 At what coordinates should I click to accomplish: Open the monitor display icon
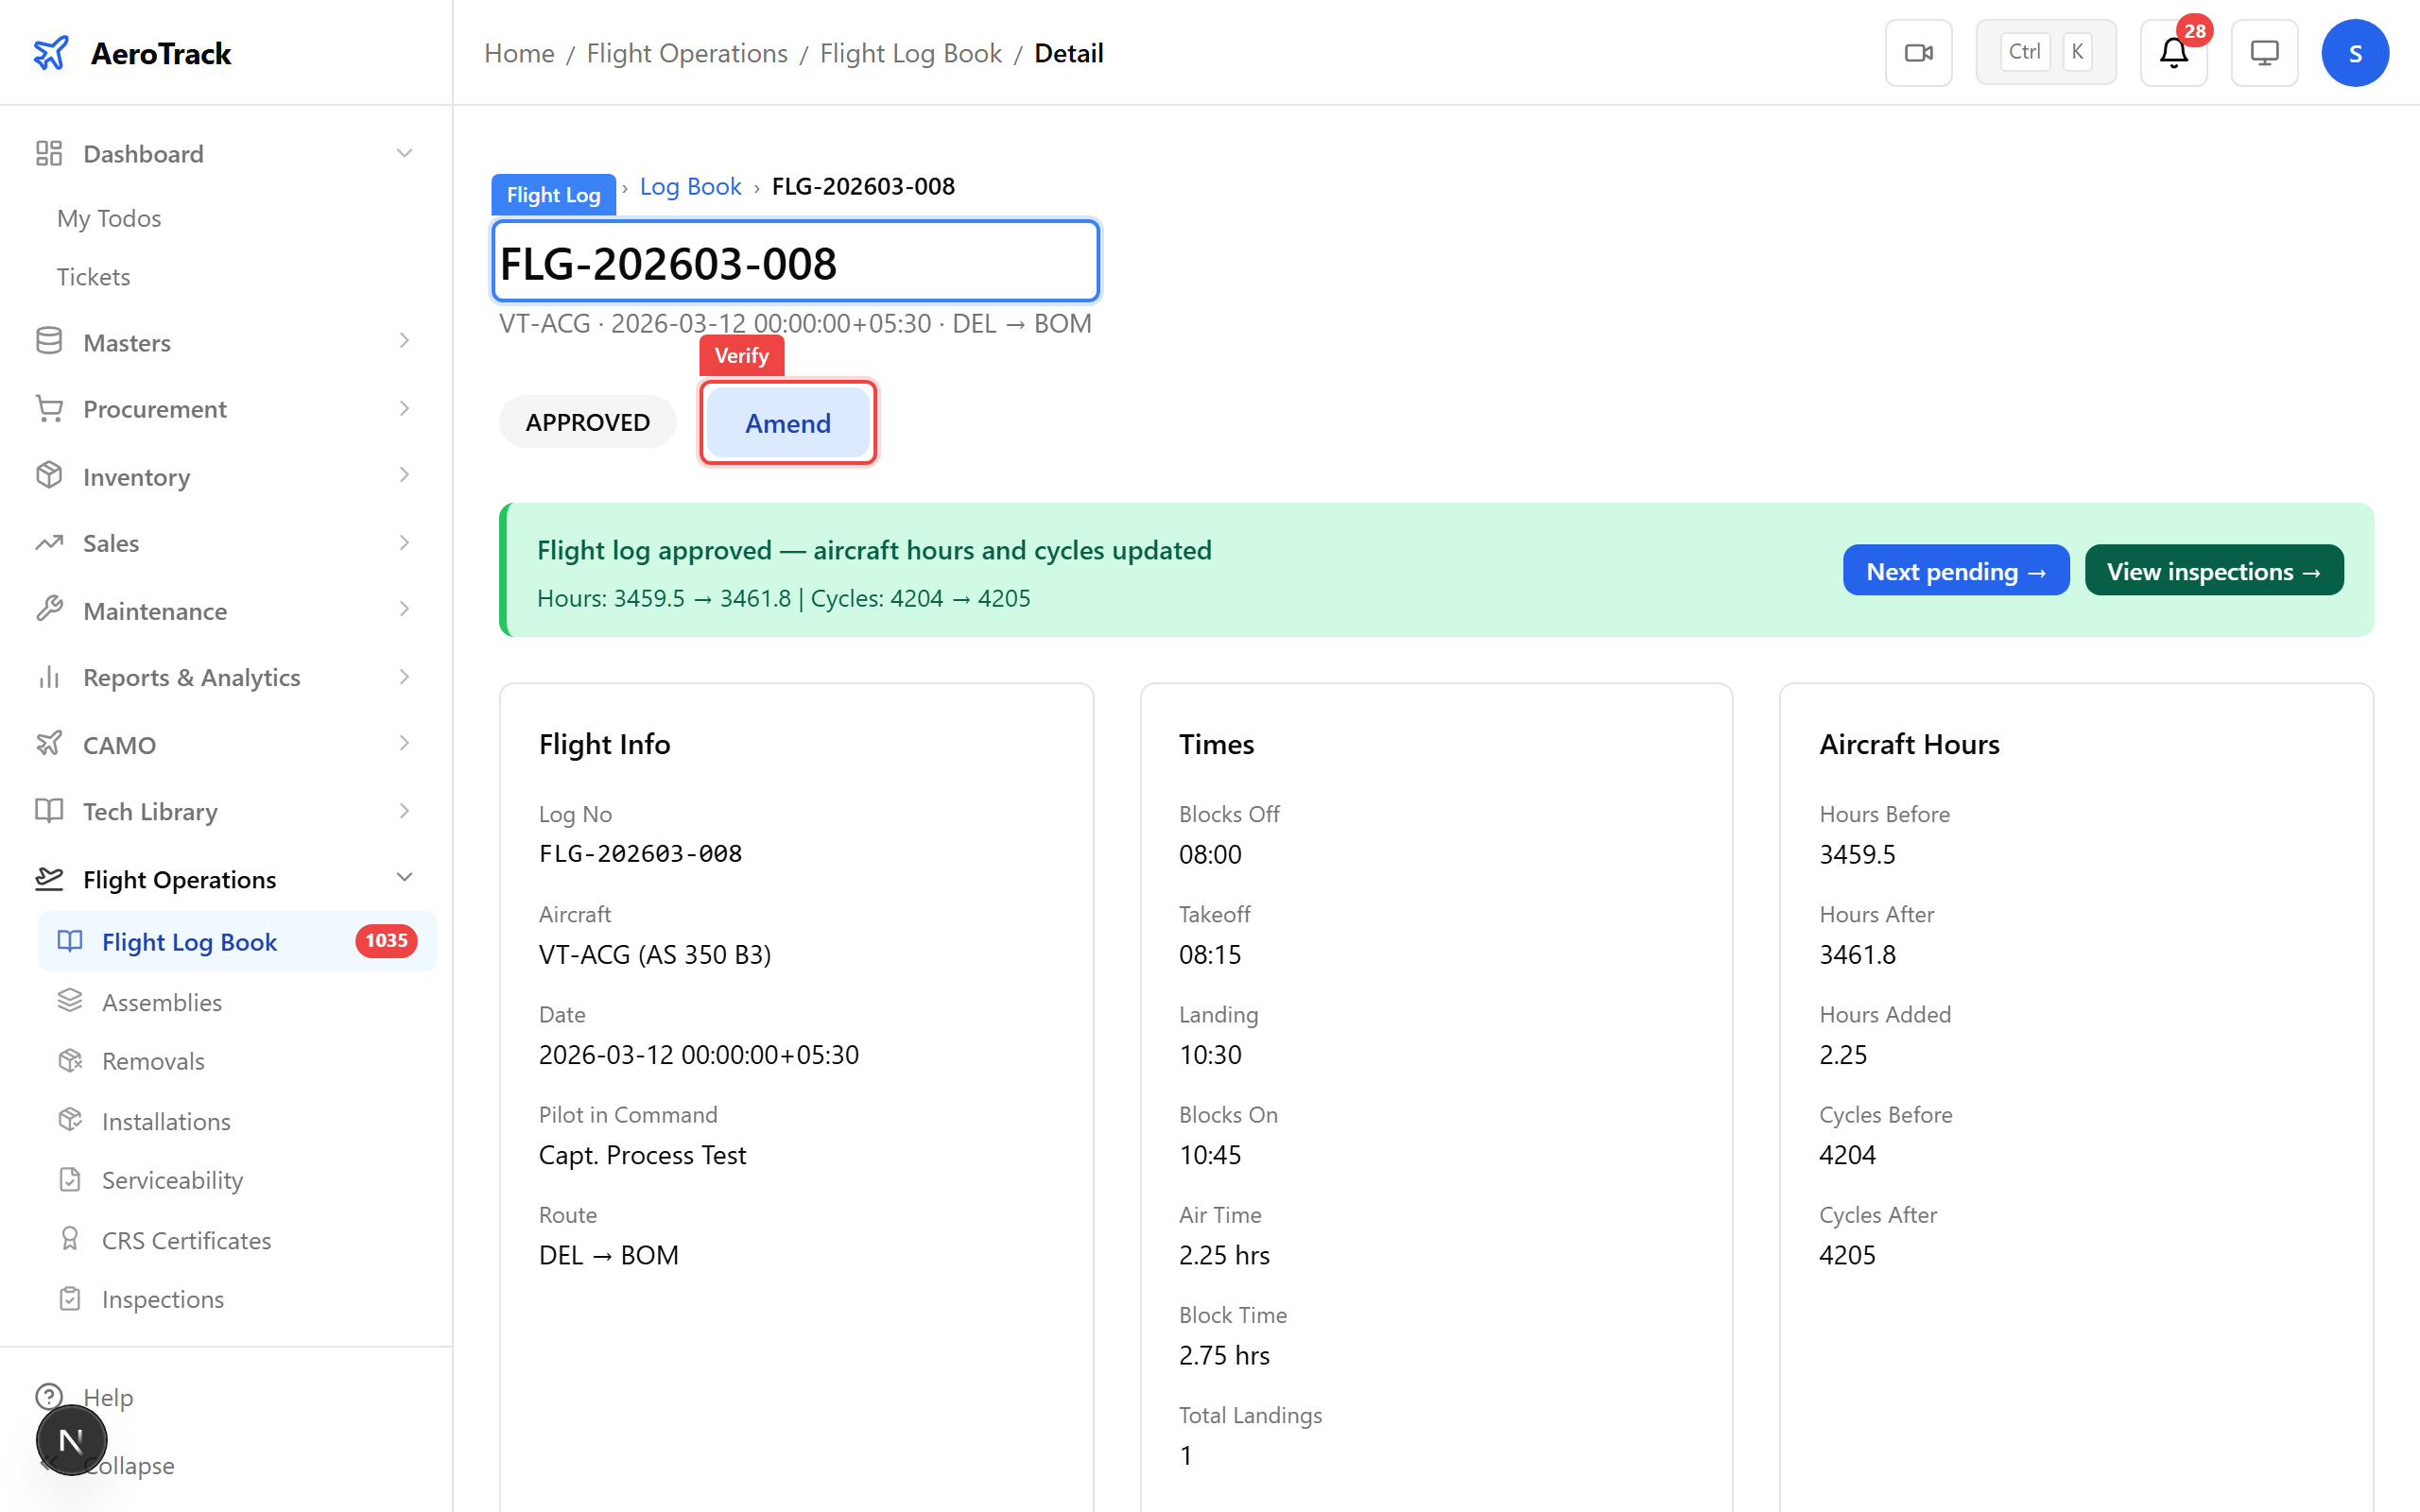pyautogui.click(x=2264, y=52)
